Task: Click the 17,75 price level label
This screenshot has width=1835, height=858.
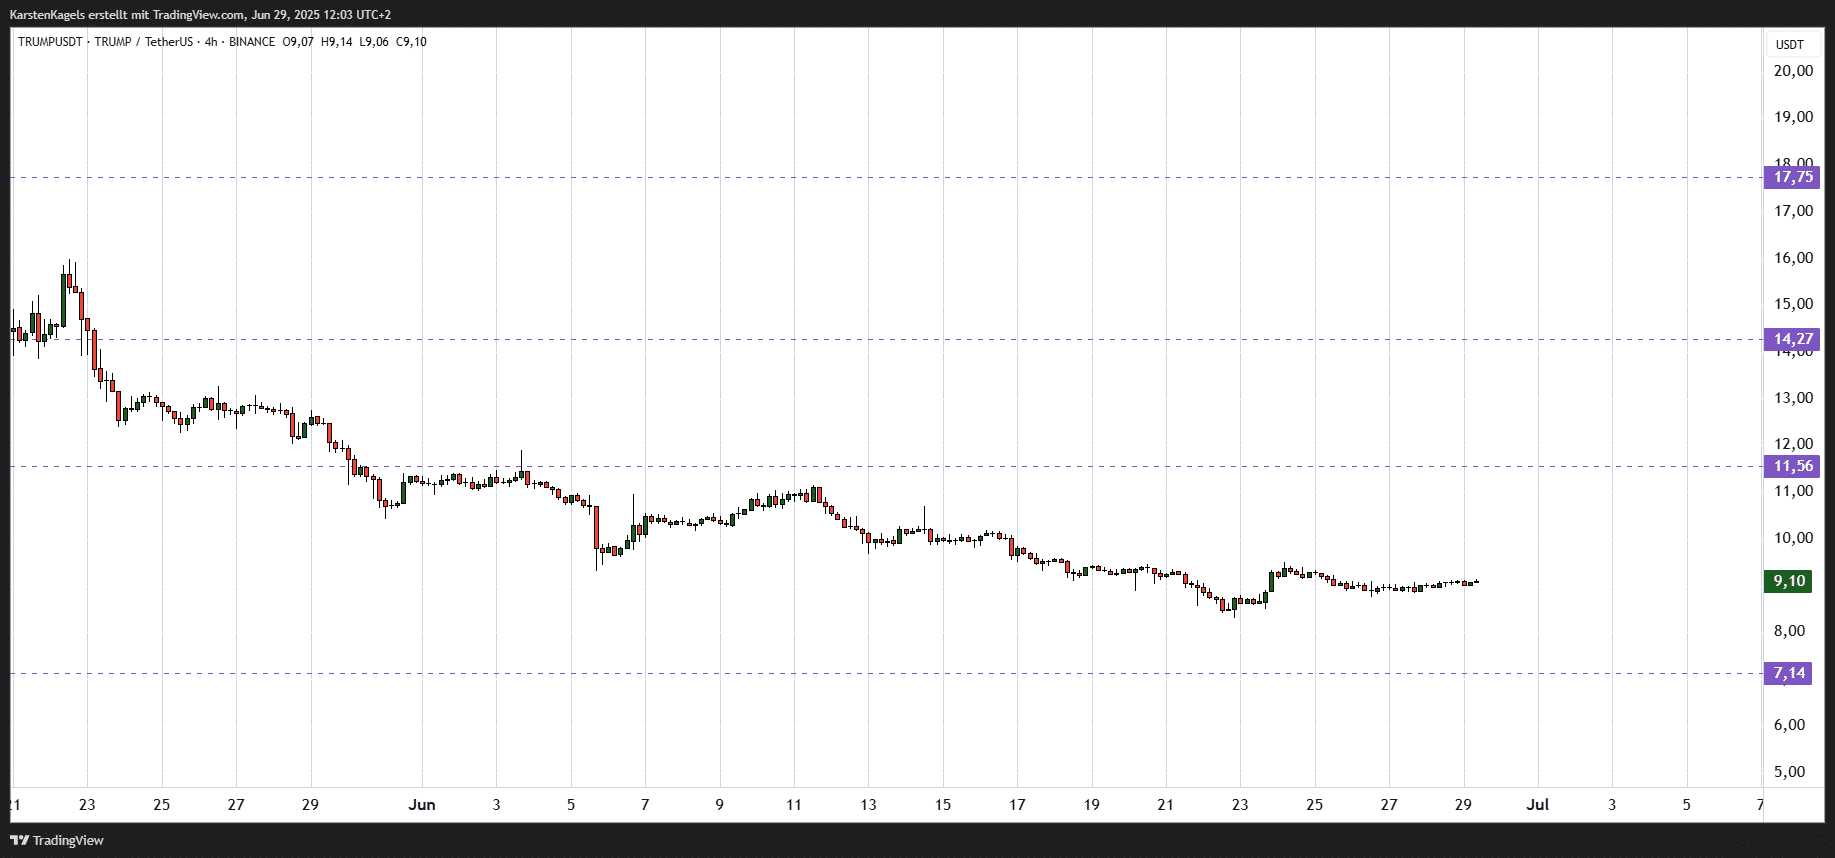Action: (x=1792, y=178)
